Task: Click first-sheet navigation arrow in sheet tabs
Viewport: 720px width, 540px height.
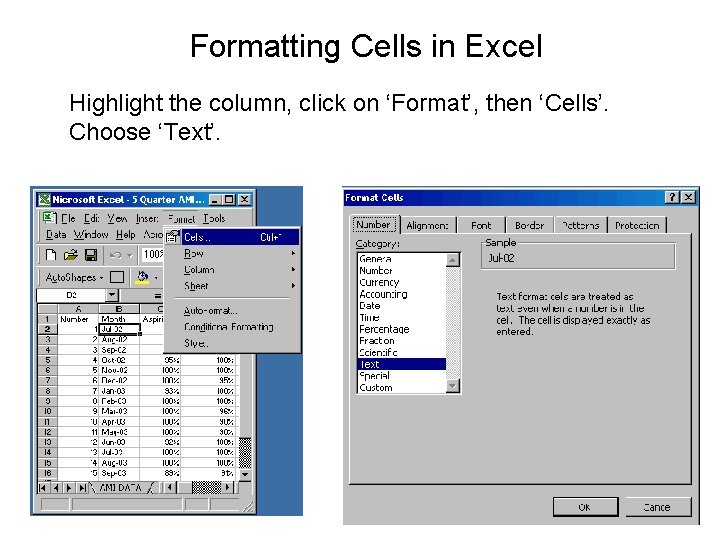Action: pyautogui.click(x=43, y=488)
